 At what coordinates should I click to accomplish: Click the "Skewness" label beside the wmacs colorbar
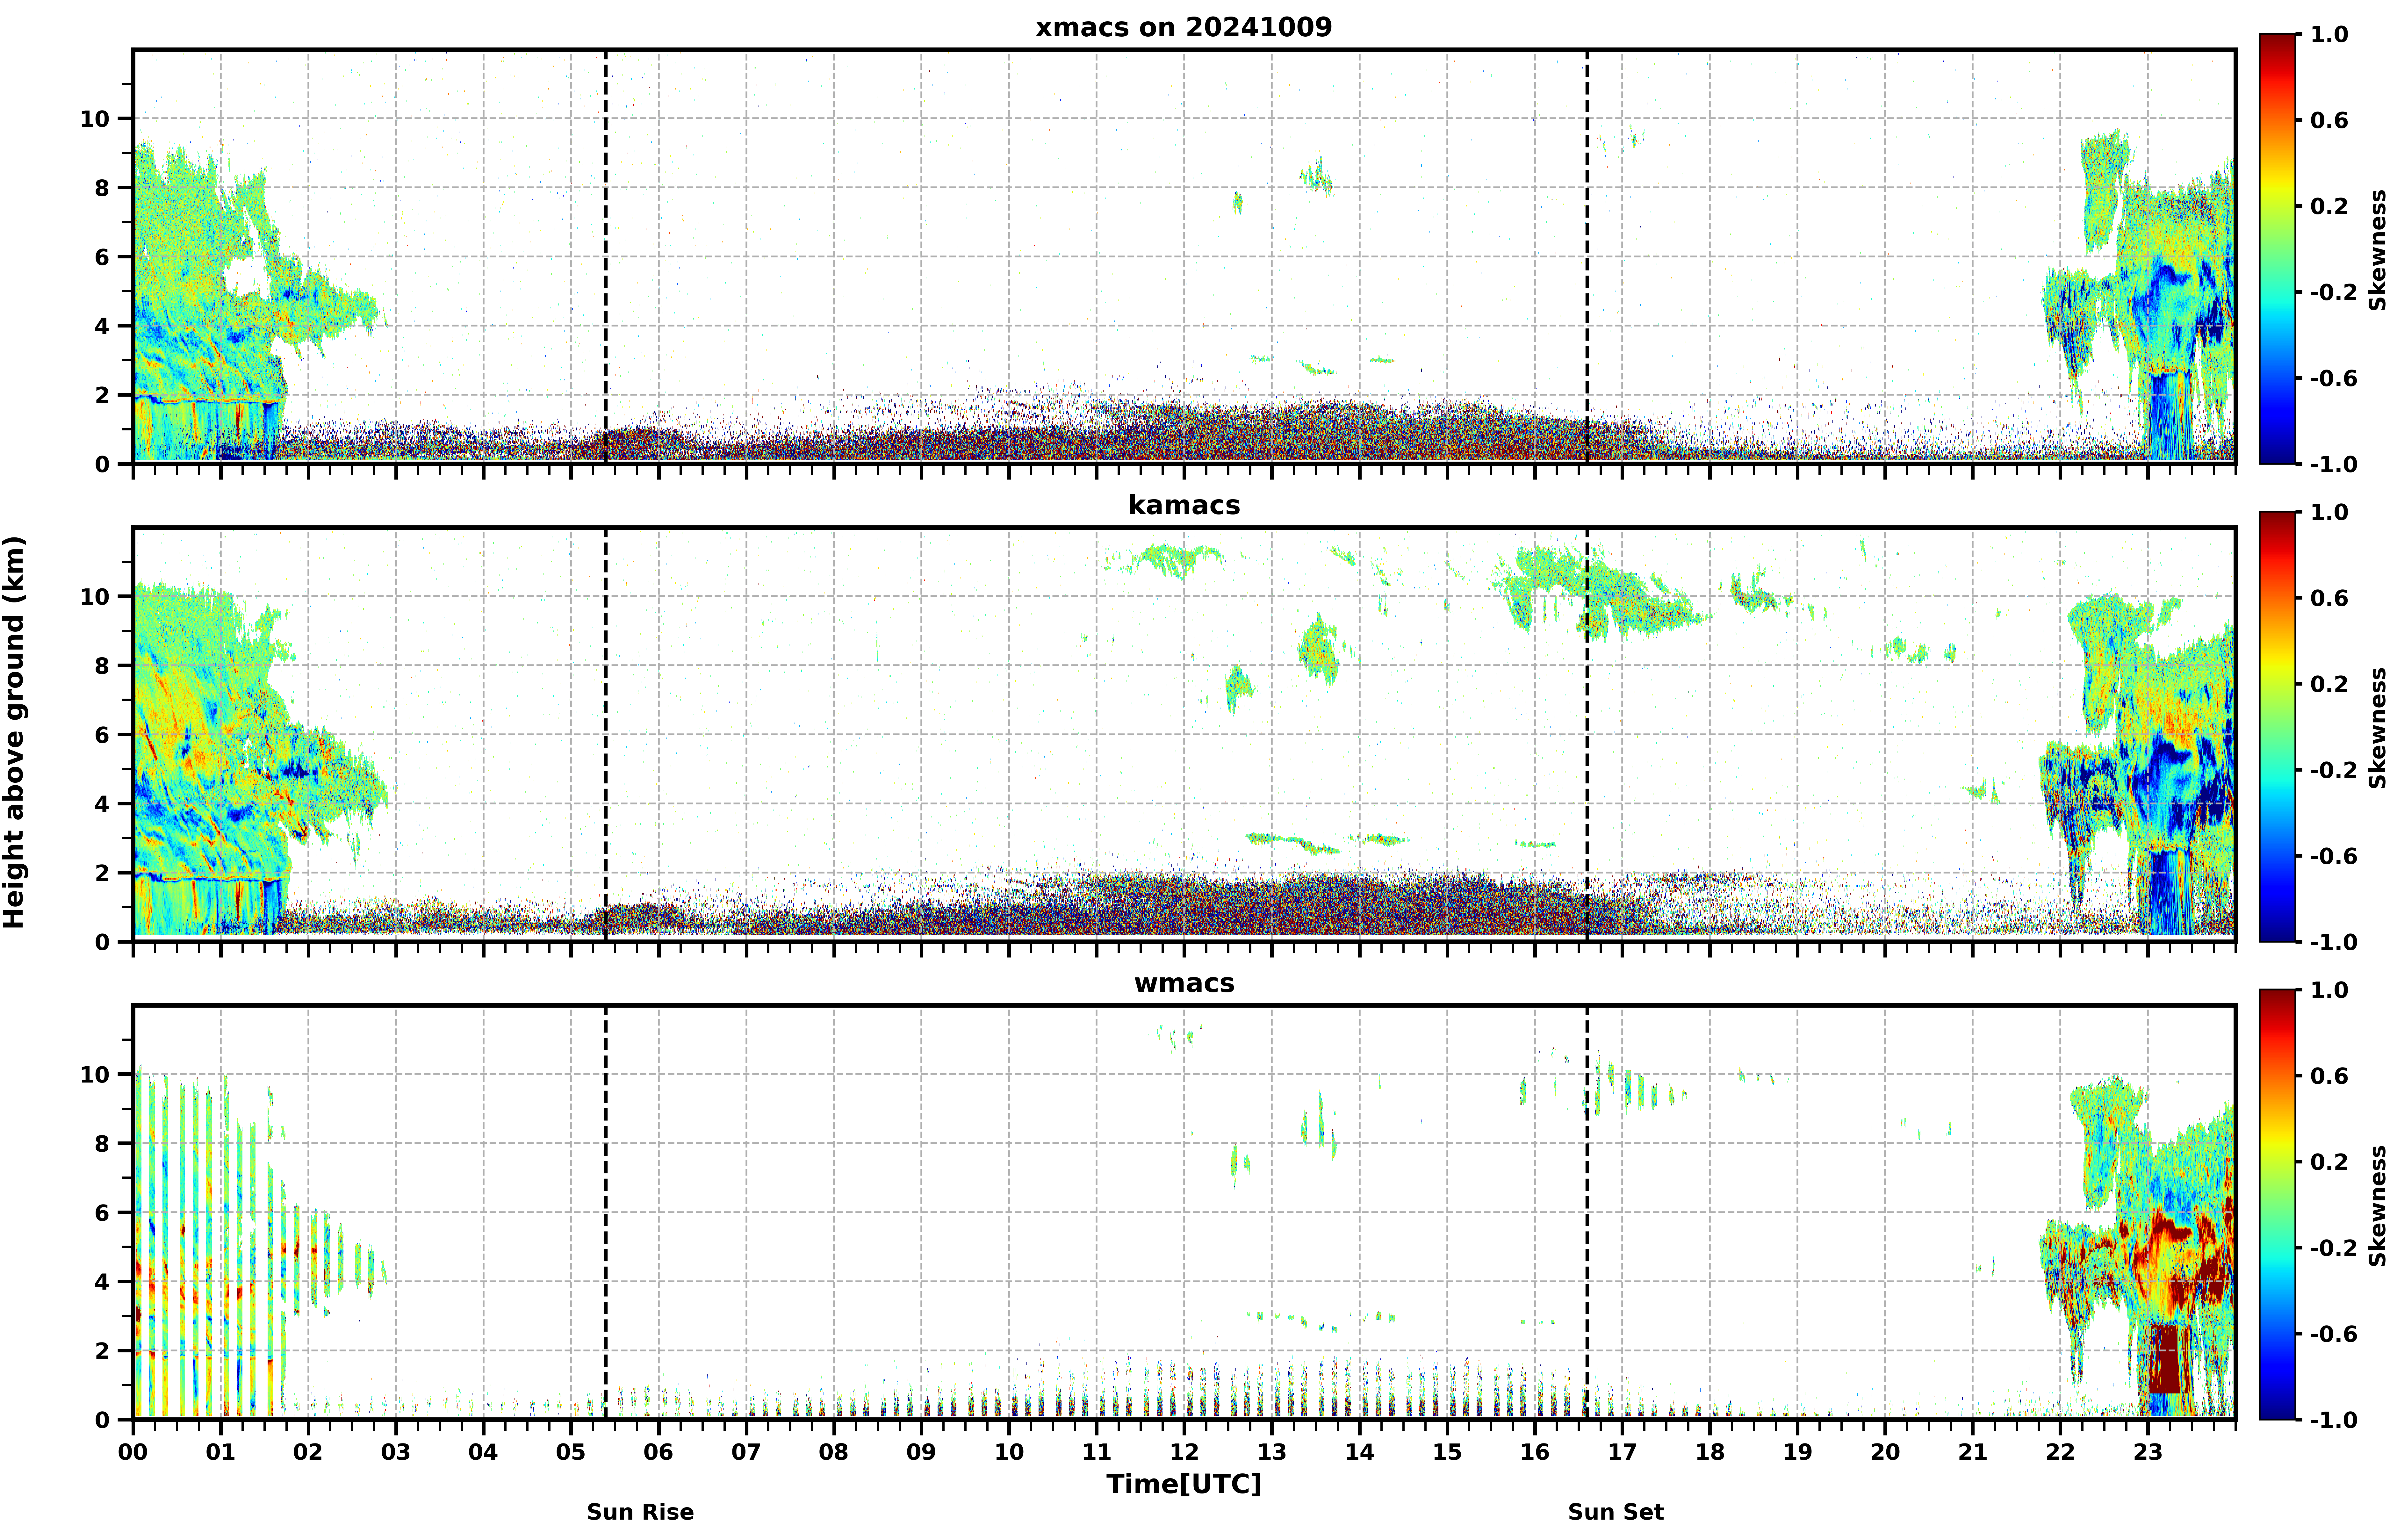click(2378, 1206)
